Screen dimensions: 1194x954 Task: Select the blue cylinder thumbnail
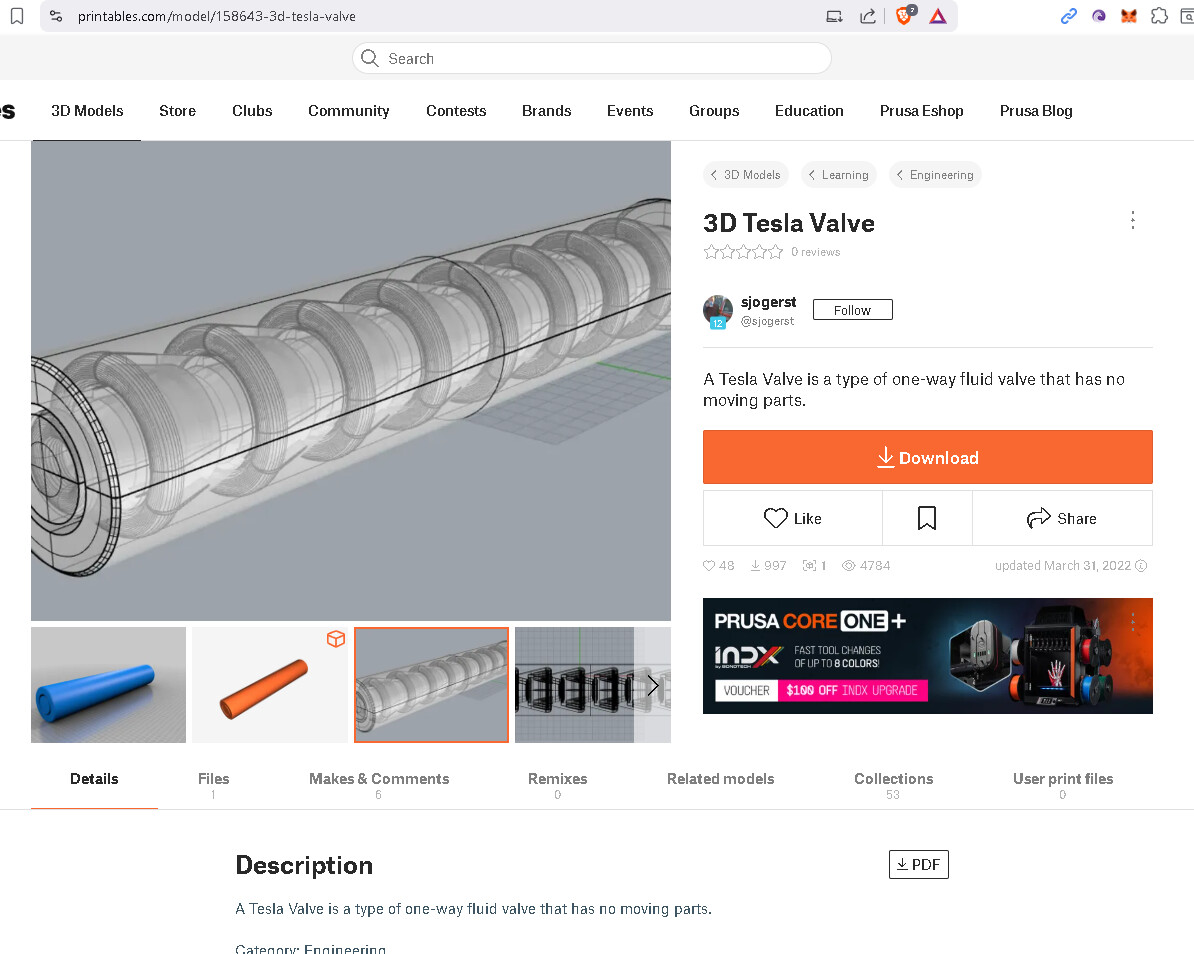(109, 685)
